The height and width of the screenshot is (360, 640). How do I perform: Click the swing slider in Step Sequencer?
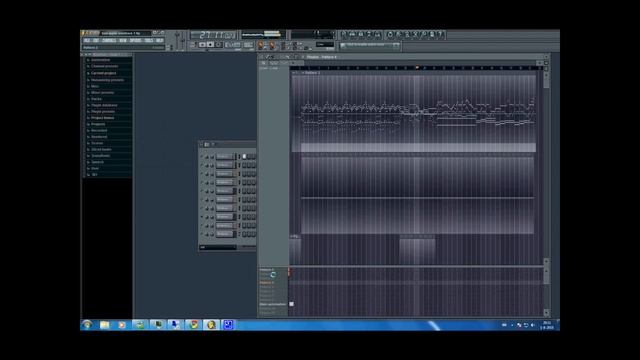click(x=248, y=247)
